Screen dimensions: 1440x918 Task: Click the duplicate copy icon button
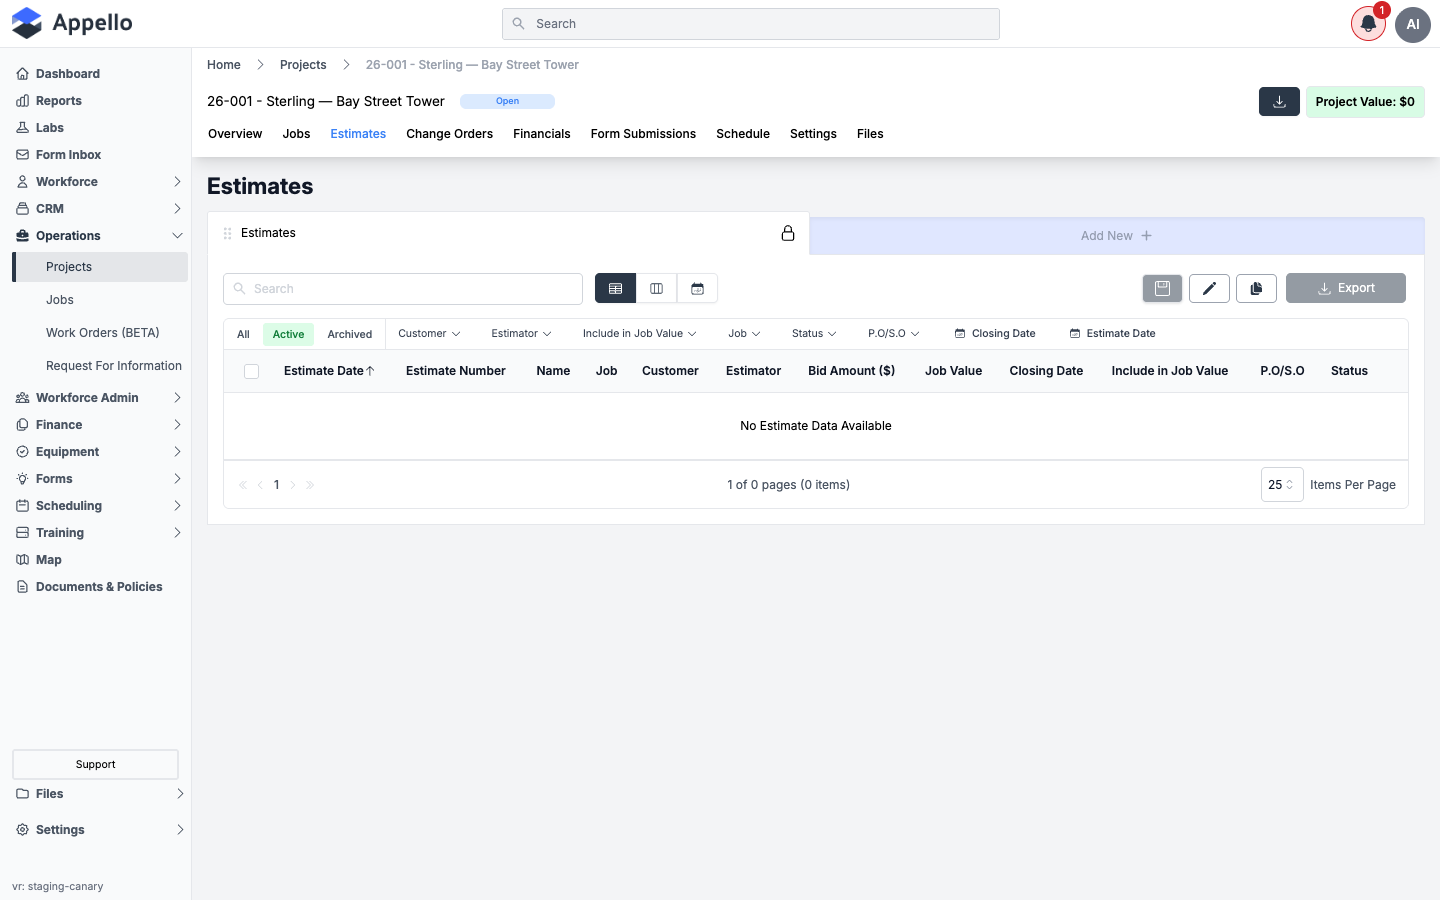point(1256,288)
